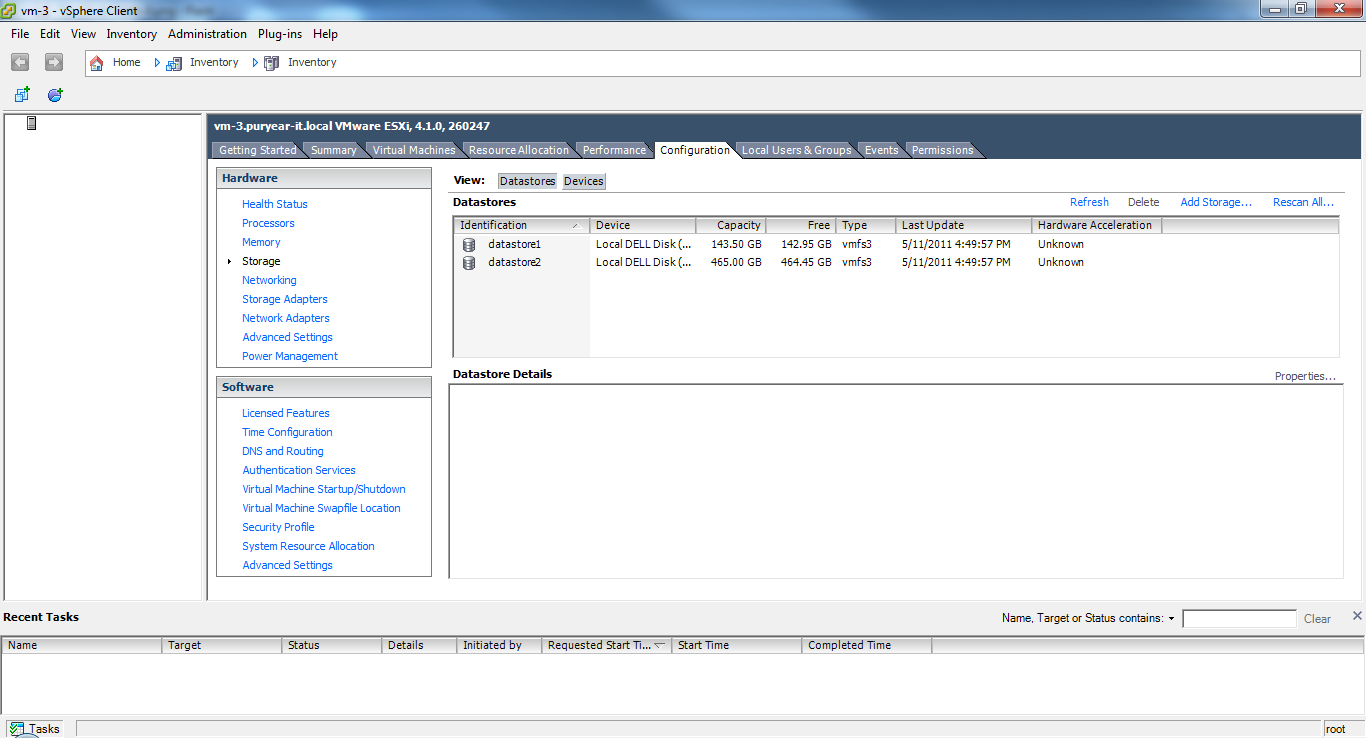The width and height of the screenshot is (1366, 738).
Task: Click the datastore1 disk icon
Action: tap(469, 244)
